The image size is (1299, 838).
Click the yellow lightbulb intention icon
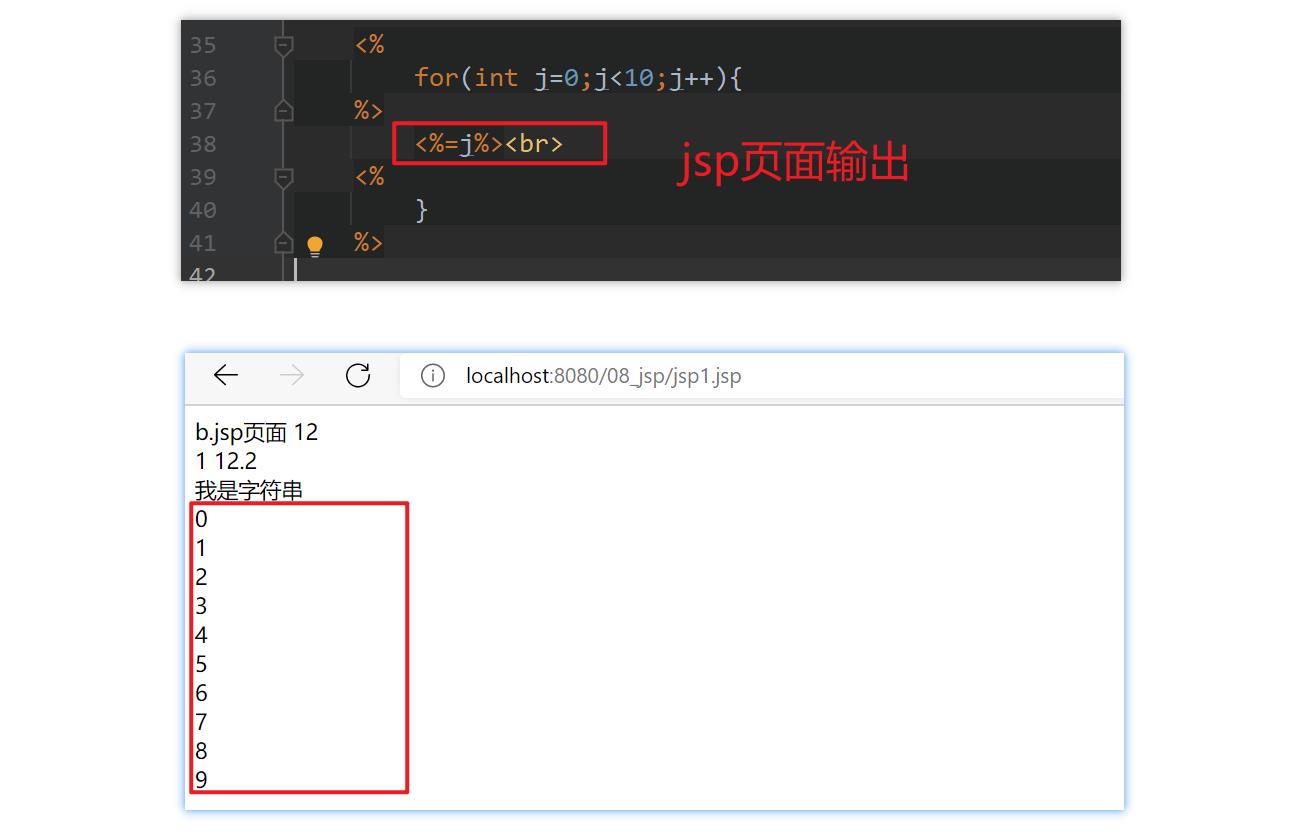click(315, 246)
